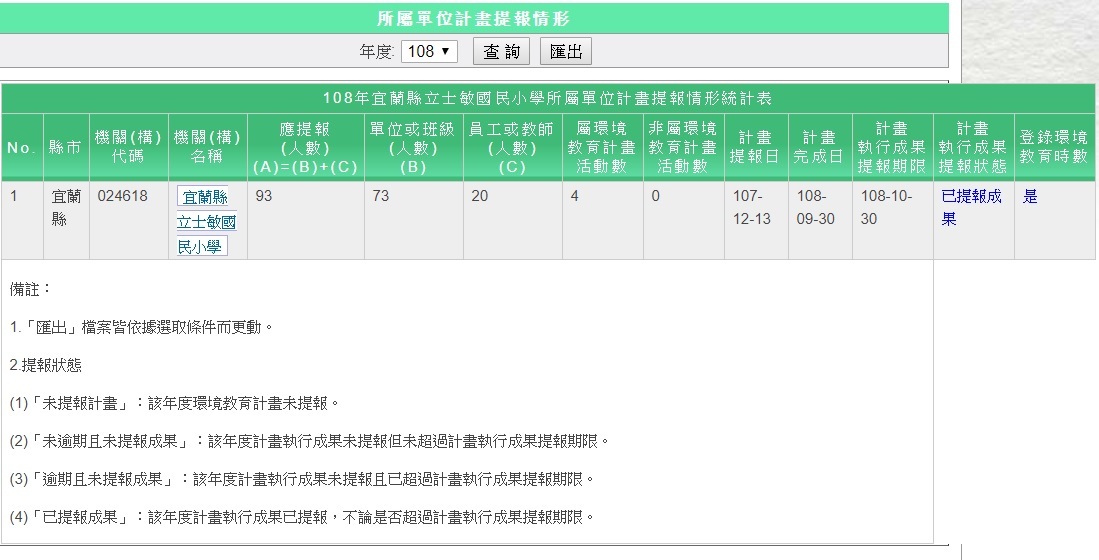Select the 機關(構)名稱 column header

[207, 147]
